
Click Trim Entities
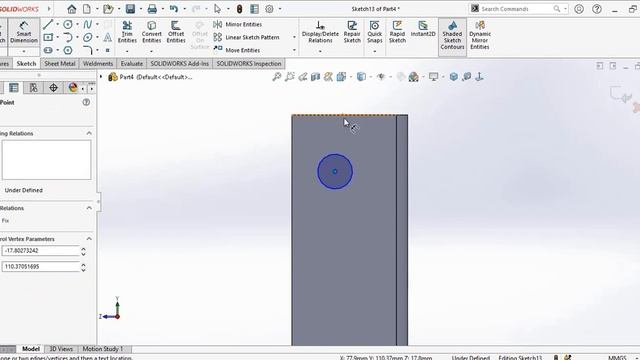pos(127,32)
